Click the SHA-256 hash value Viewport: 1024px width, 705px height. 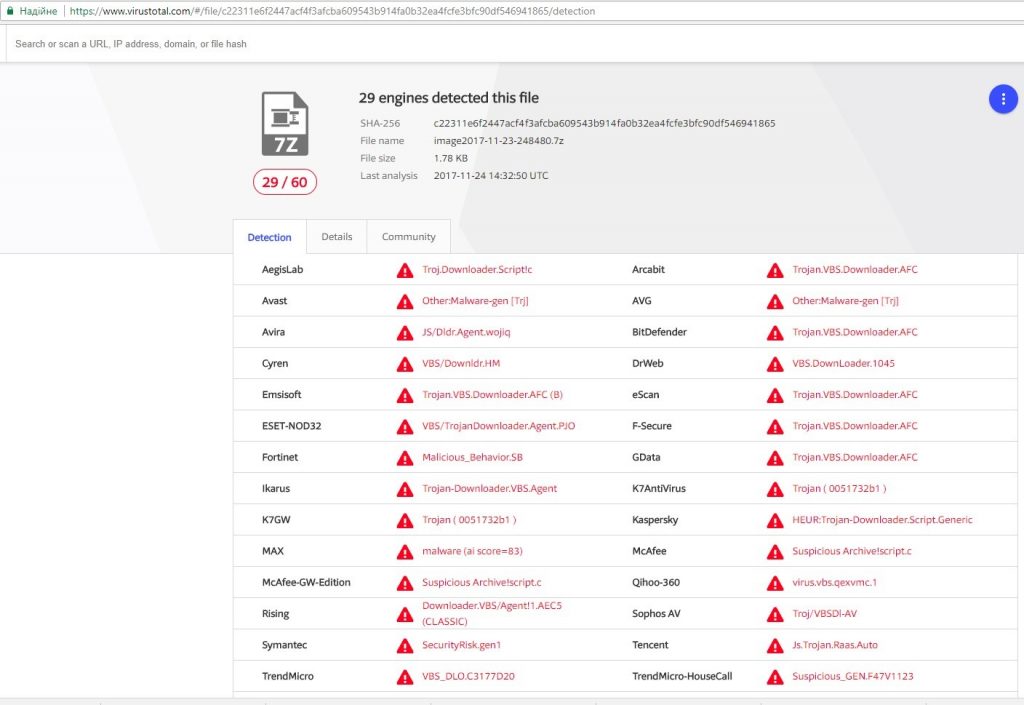[604, 123]
